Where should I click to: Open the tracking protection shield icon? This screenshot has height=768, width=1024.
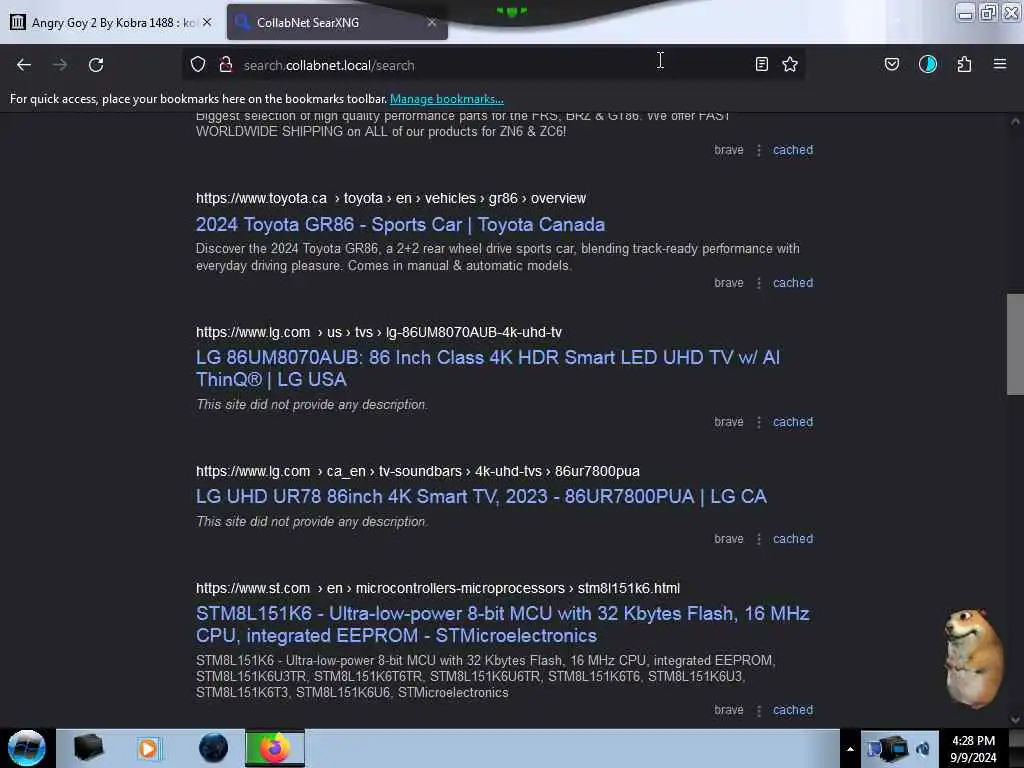198,65
